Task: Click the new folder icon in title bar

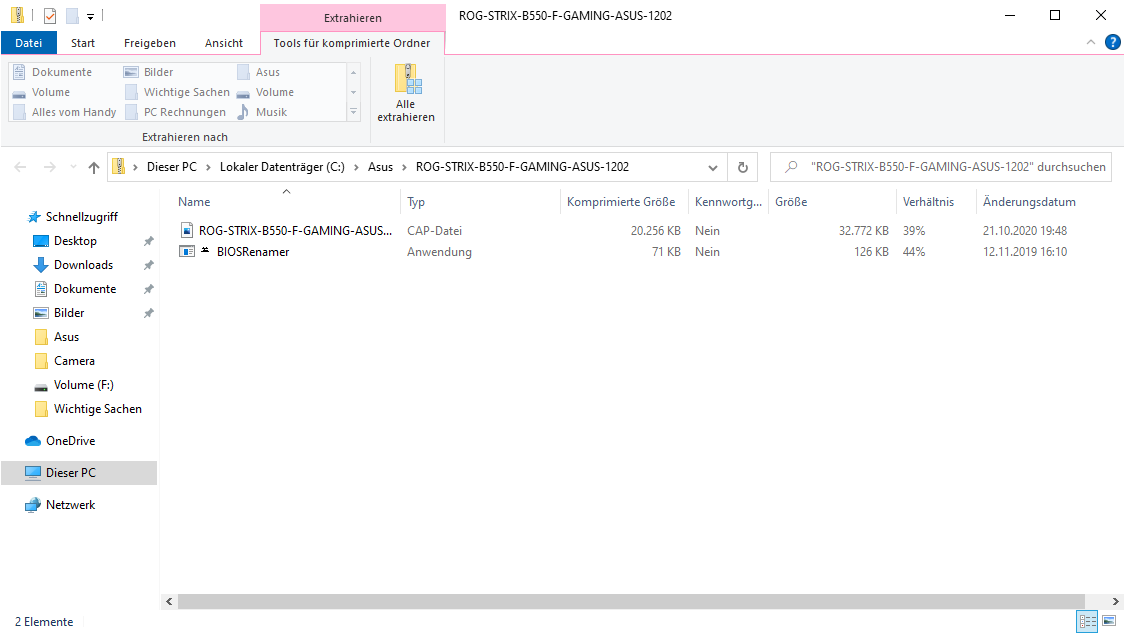Action: click(x=72, y=16)
